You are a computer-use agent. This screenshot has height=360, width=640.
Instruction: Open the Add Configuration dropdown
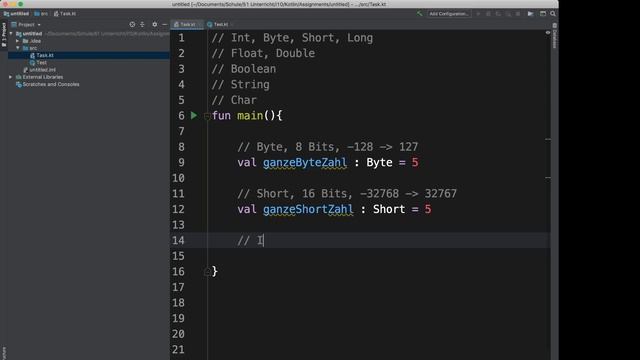coord(449,13)
